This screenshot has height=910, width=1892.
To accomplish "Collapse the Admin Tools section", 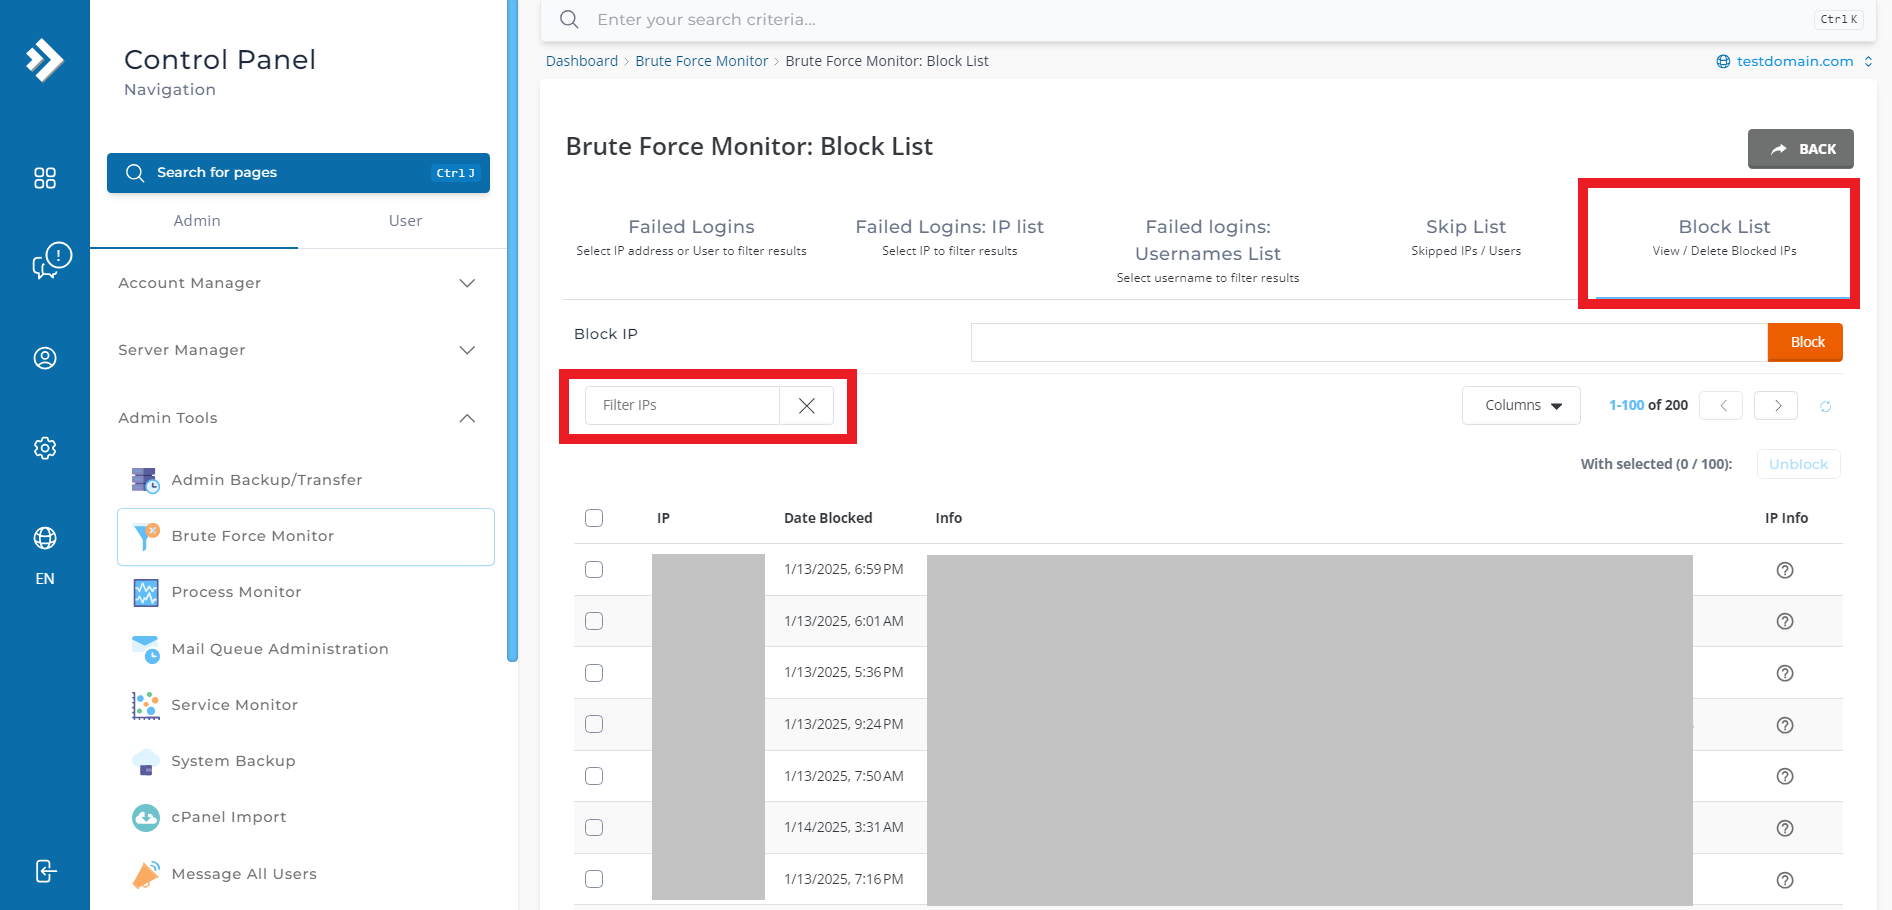I will click(297, 418).
